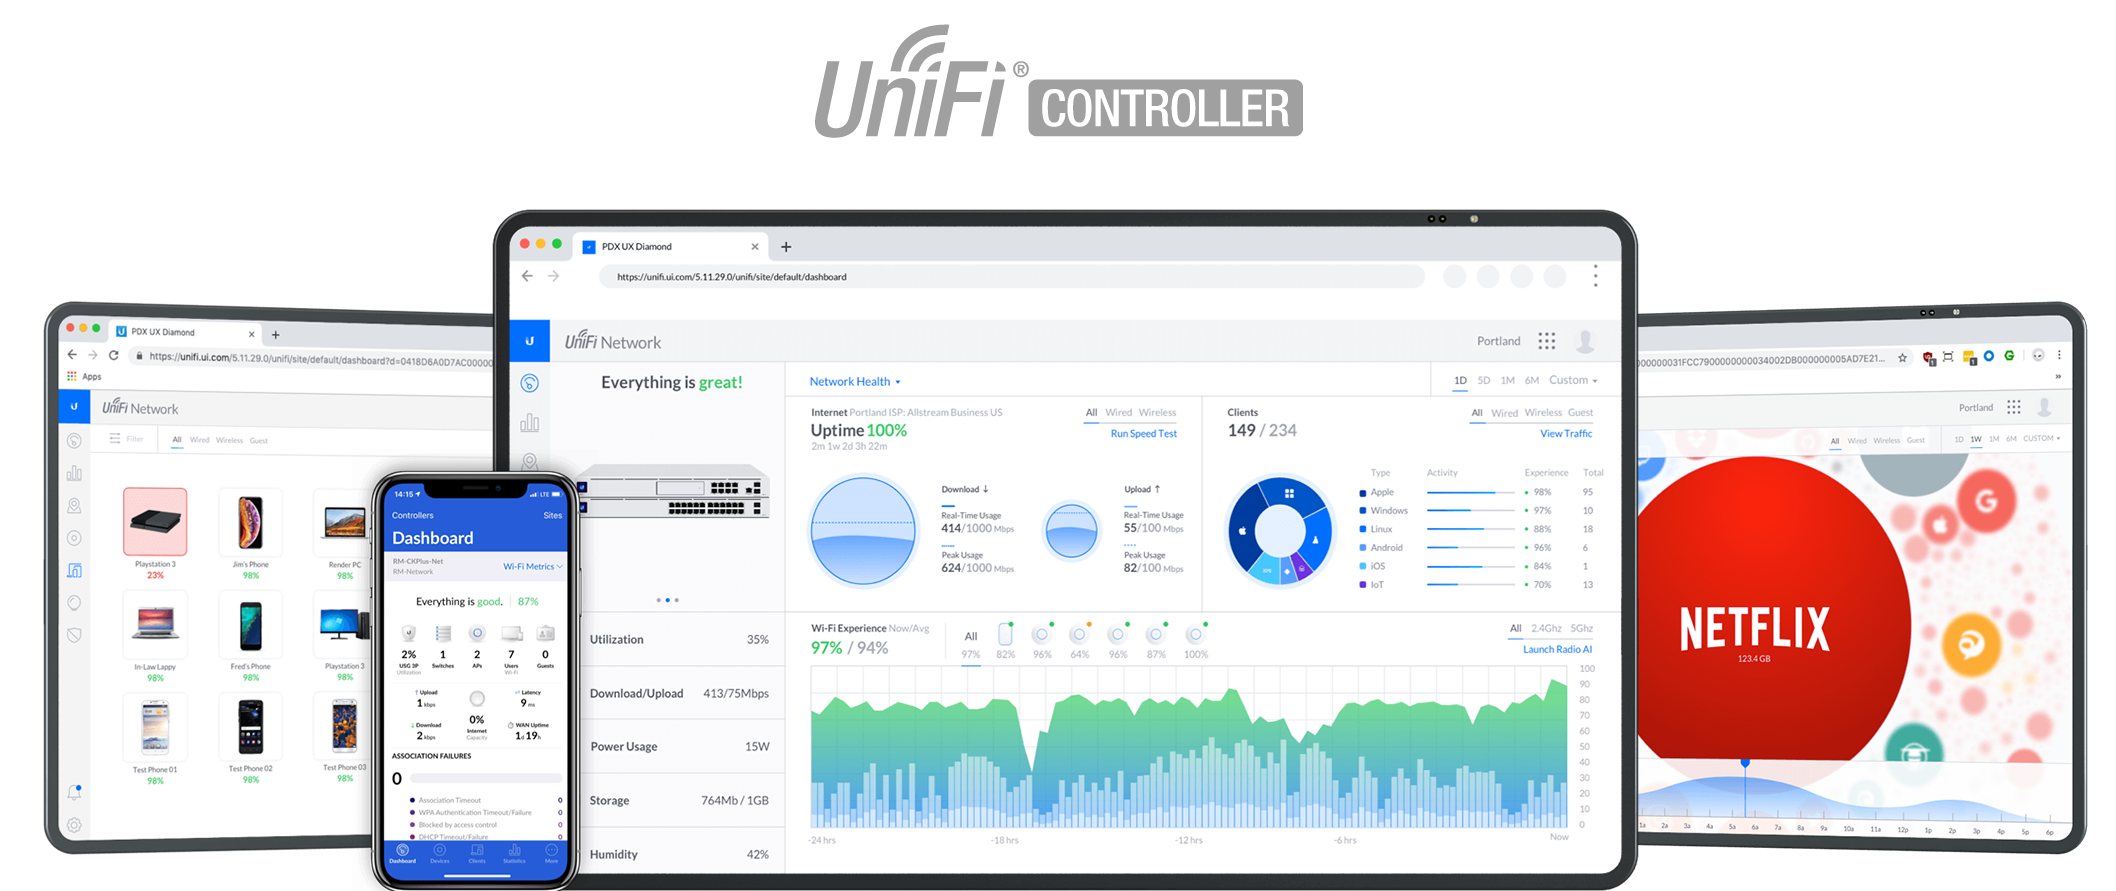The height and width of the screenshot is (891, 2116).
Task: Click the address bar on center tablet
Action: click(1011, 277)
